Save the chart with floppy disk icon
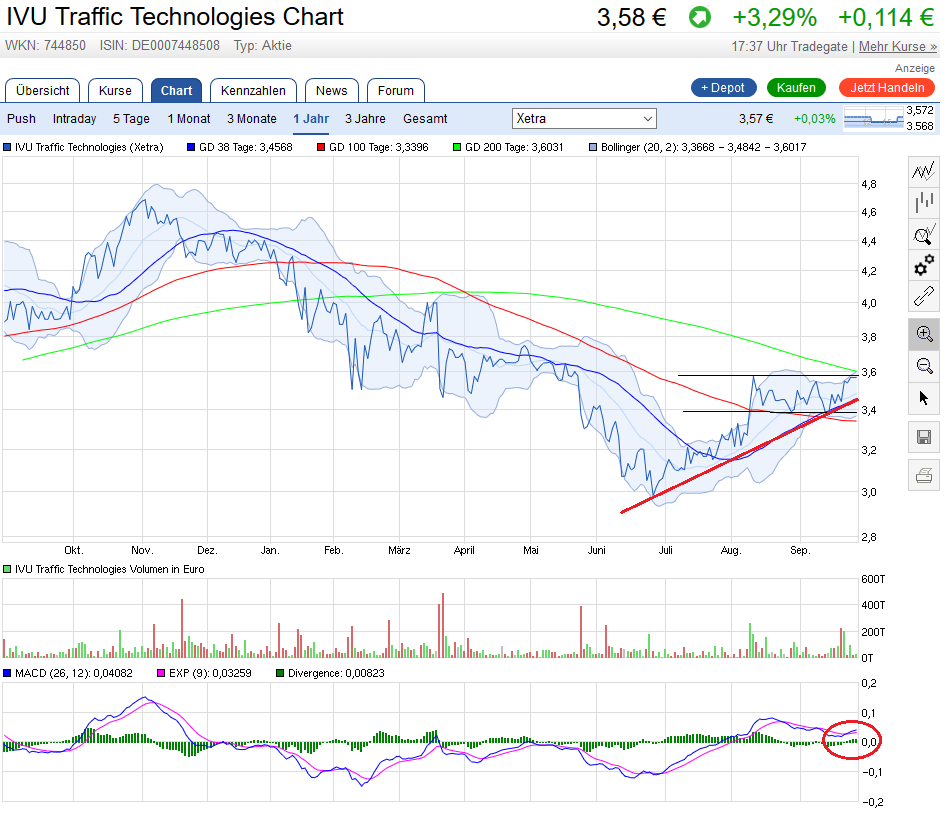 [x=924, y=437]
